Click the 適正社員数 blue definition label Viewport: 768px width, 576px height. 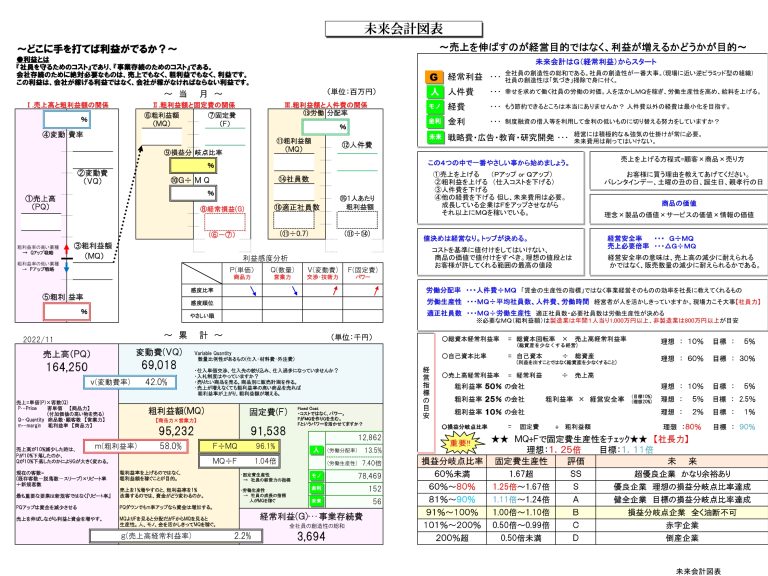click(443, 313)
